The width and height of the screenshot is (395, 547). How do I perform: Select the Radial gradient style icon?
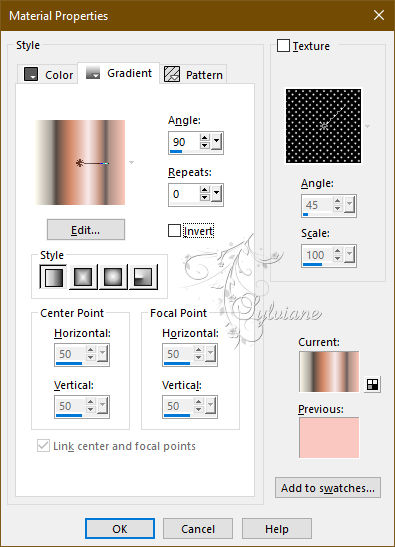click(x=143, y=277)
